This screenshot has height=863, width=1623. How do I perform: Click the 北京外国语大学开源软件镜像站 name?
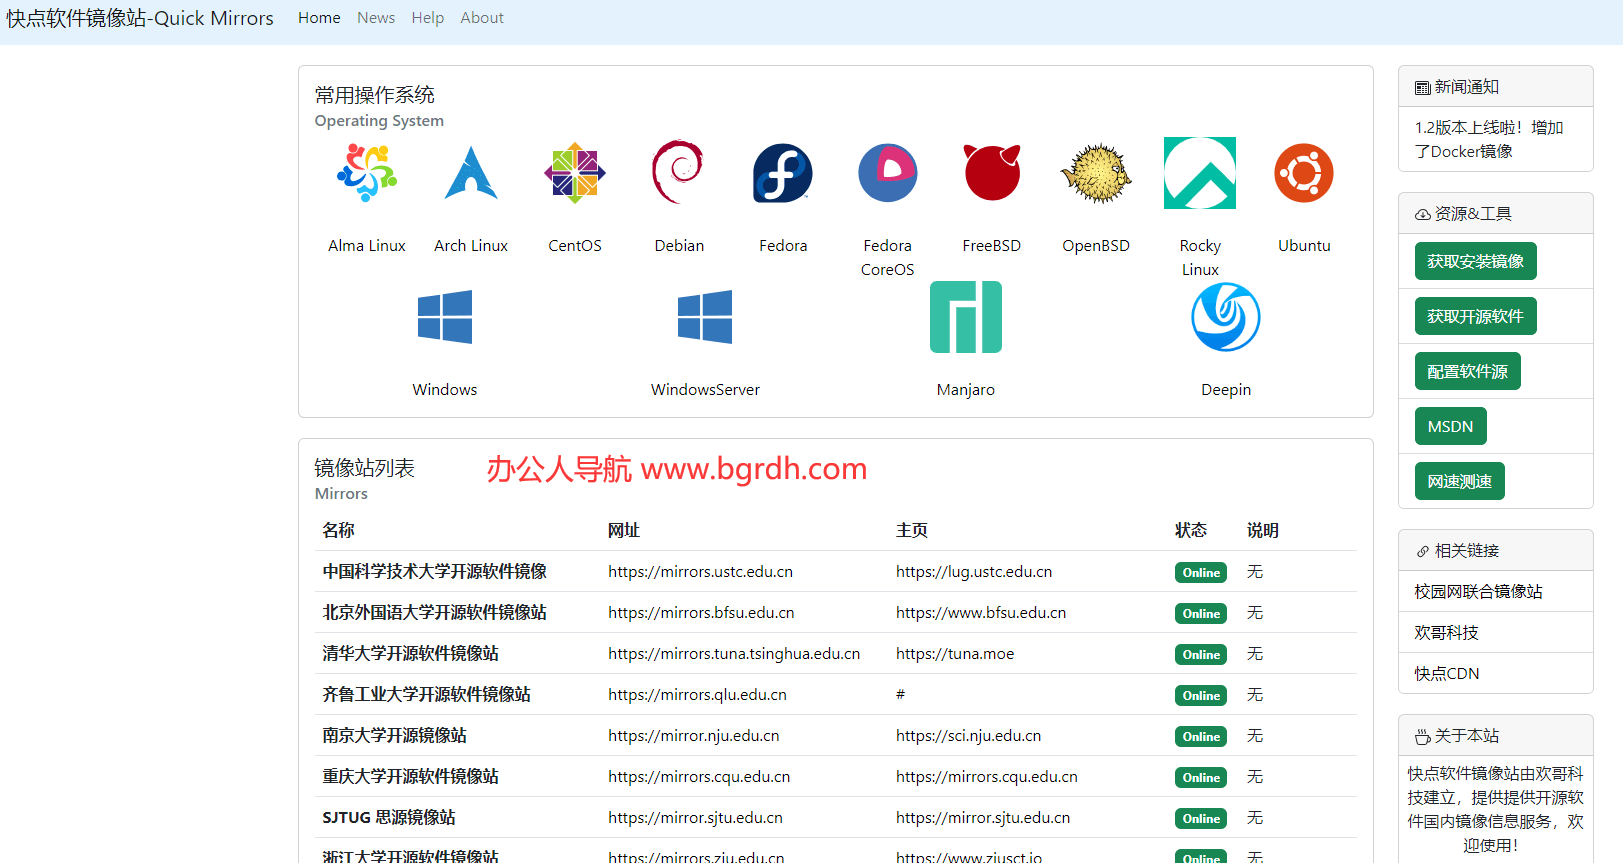[x=434, y=613]
